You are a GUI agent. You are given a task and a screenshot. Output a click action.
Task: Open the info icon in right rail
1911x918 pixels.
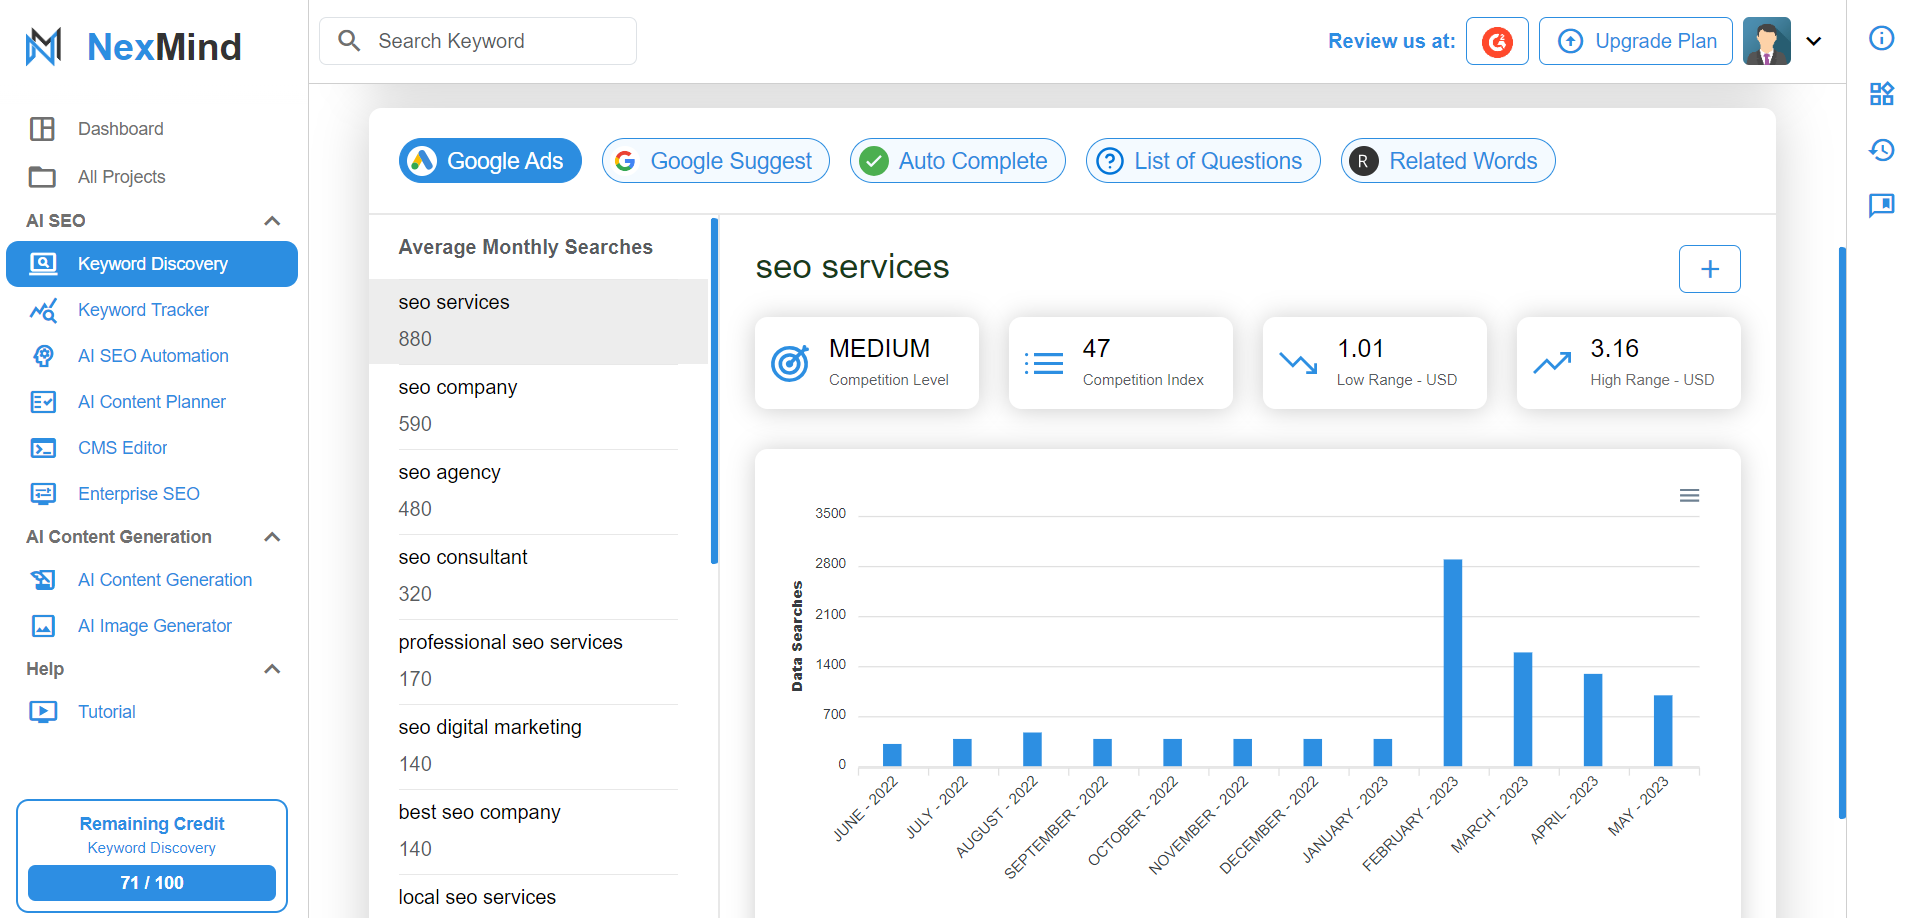pyautogui.click(x=1882, y=38)
